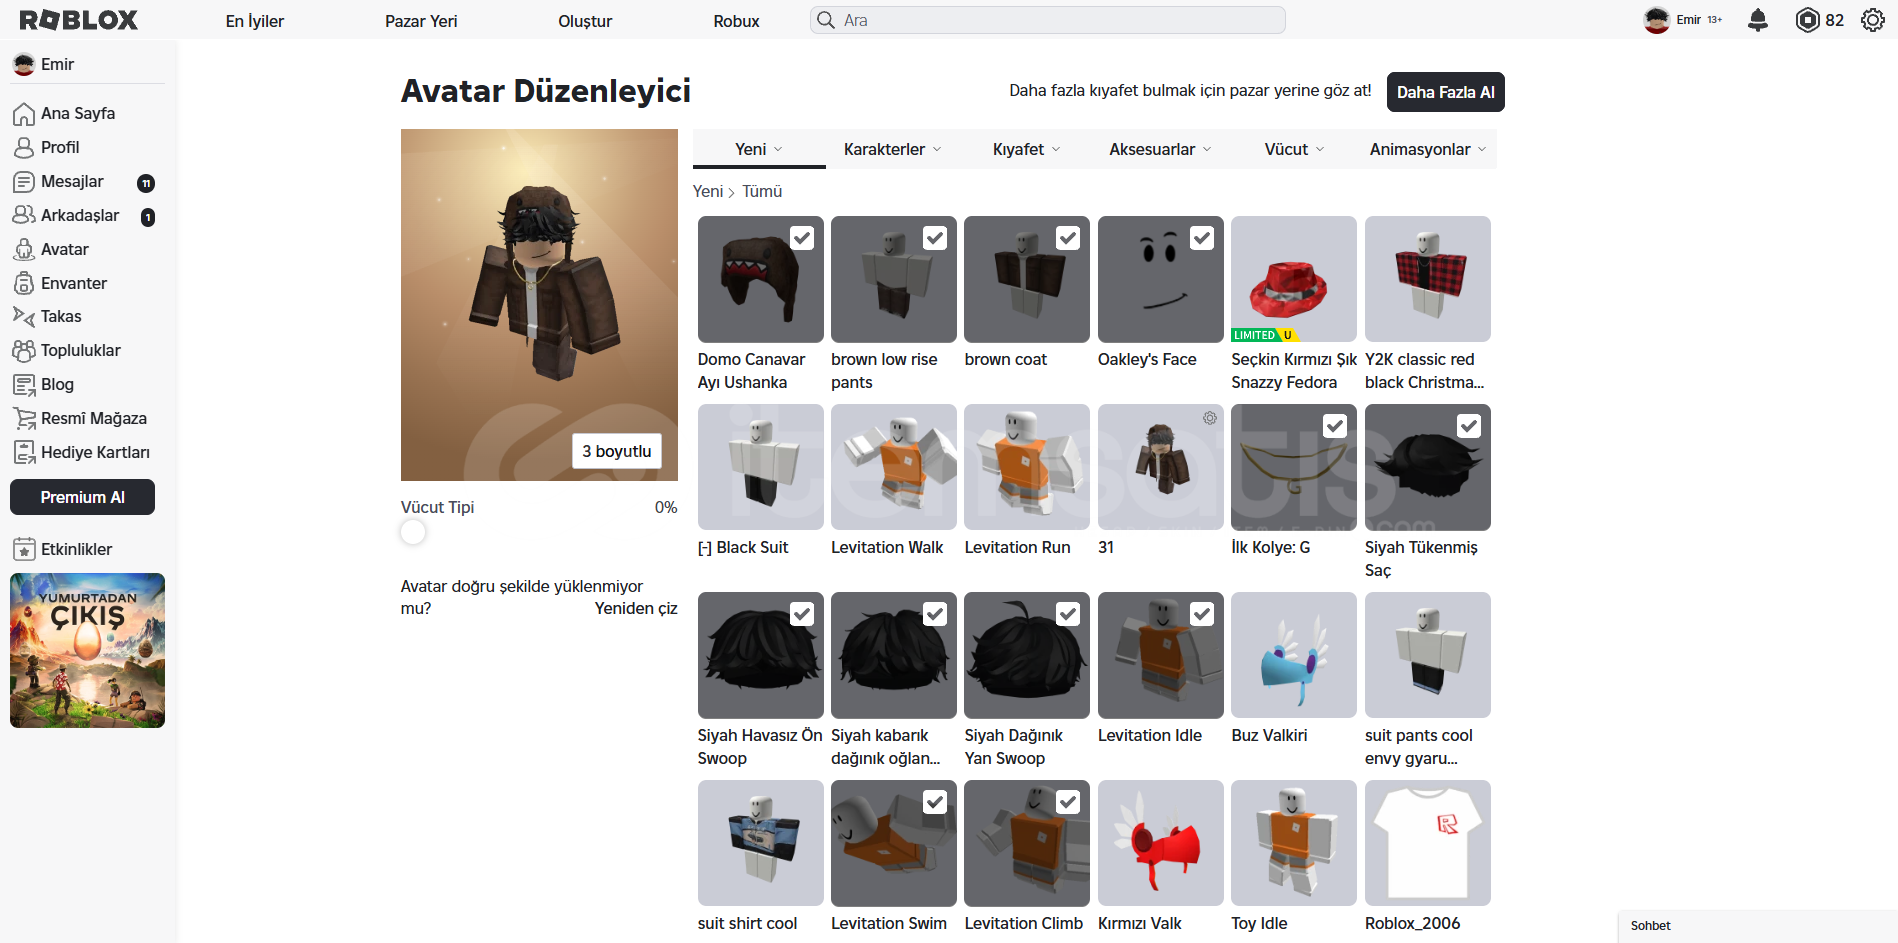1898x943 pixels.
Task: Open Robux in top navigation
Action: pos(736,21)
